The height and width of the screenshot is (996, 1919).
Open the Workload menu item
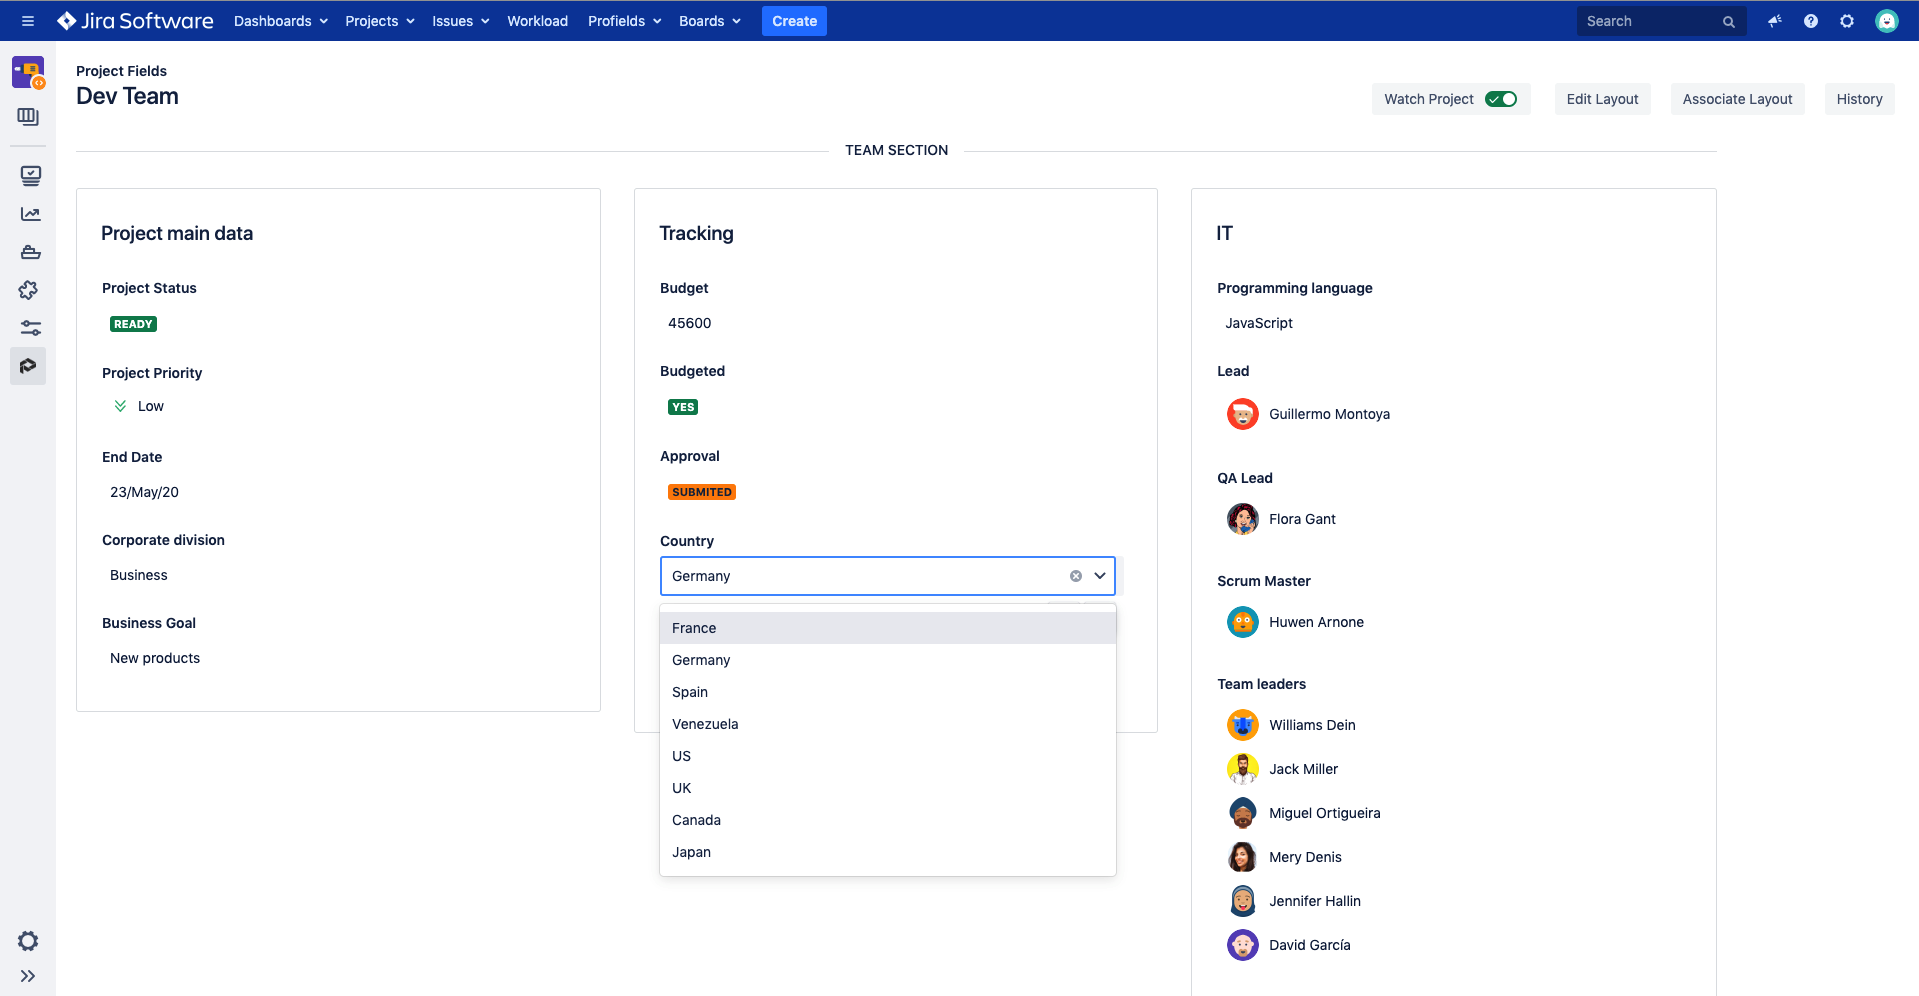537,20
